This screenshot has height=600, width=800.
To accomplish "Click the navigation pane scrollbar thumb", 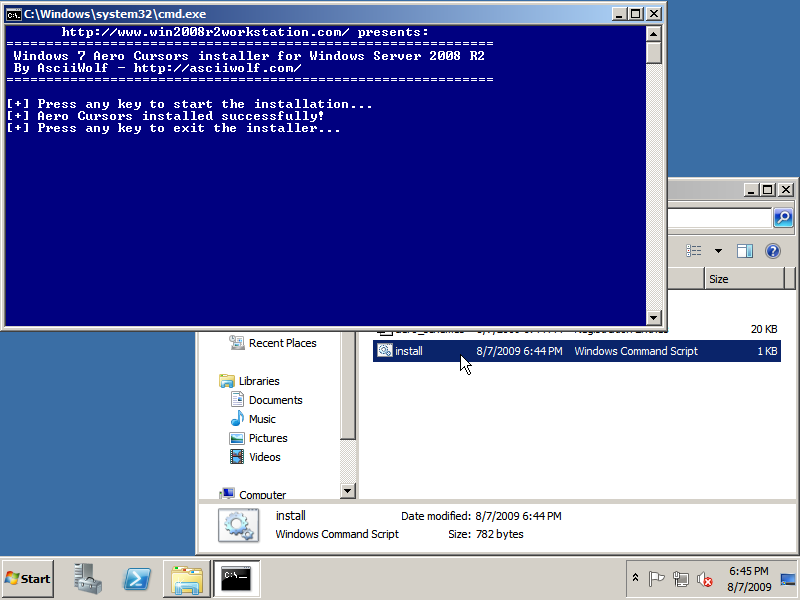I will (347, 385).
